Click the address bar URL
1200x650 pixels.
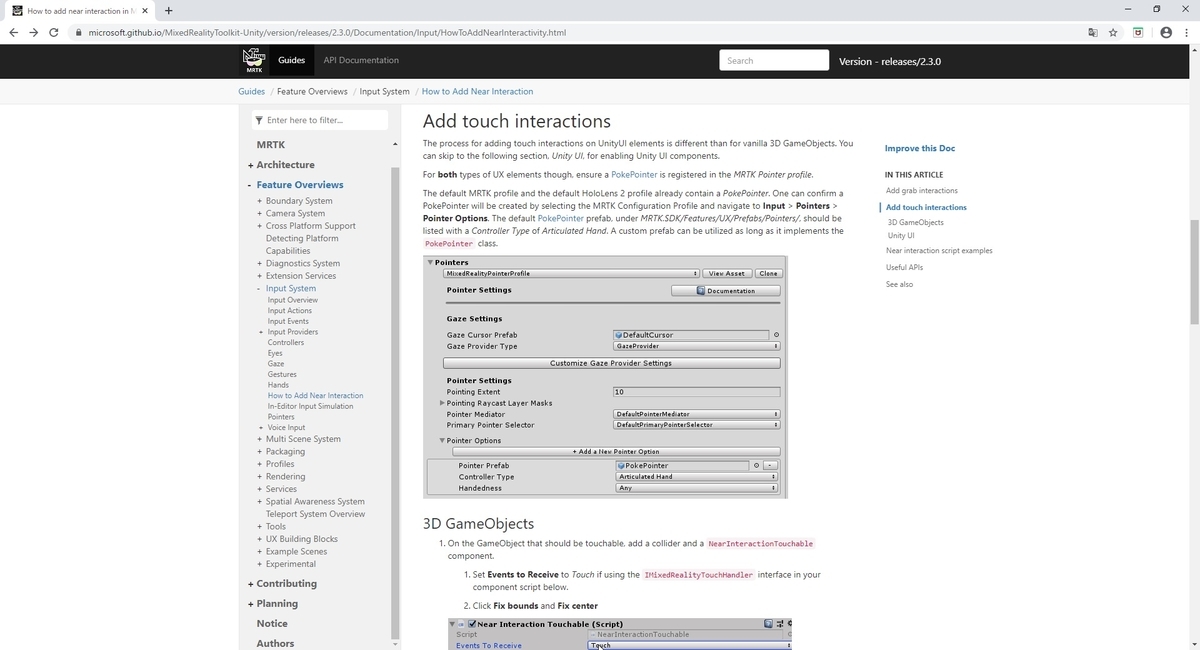tap(327, 32)
